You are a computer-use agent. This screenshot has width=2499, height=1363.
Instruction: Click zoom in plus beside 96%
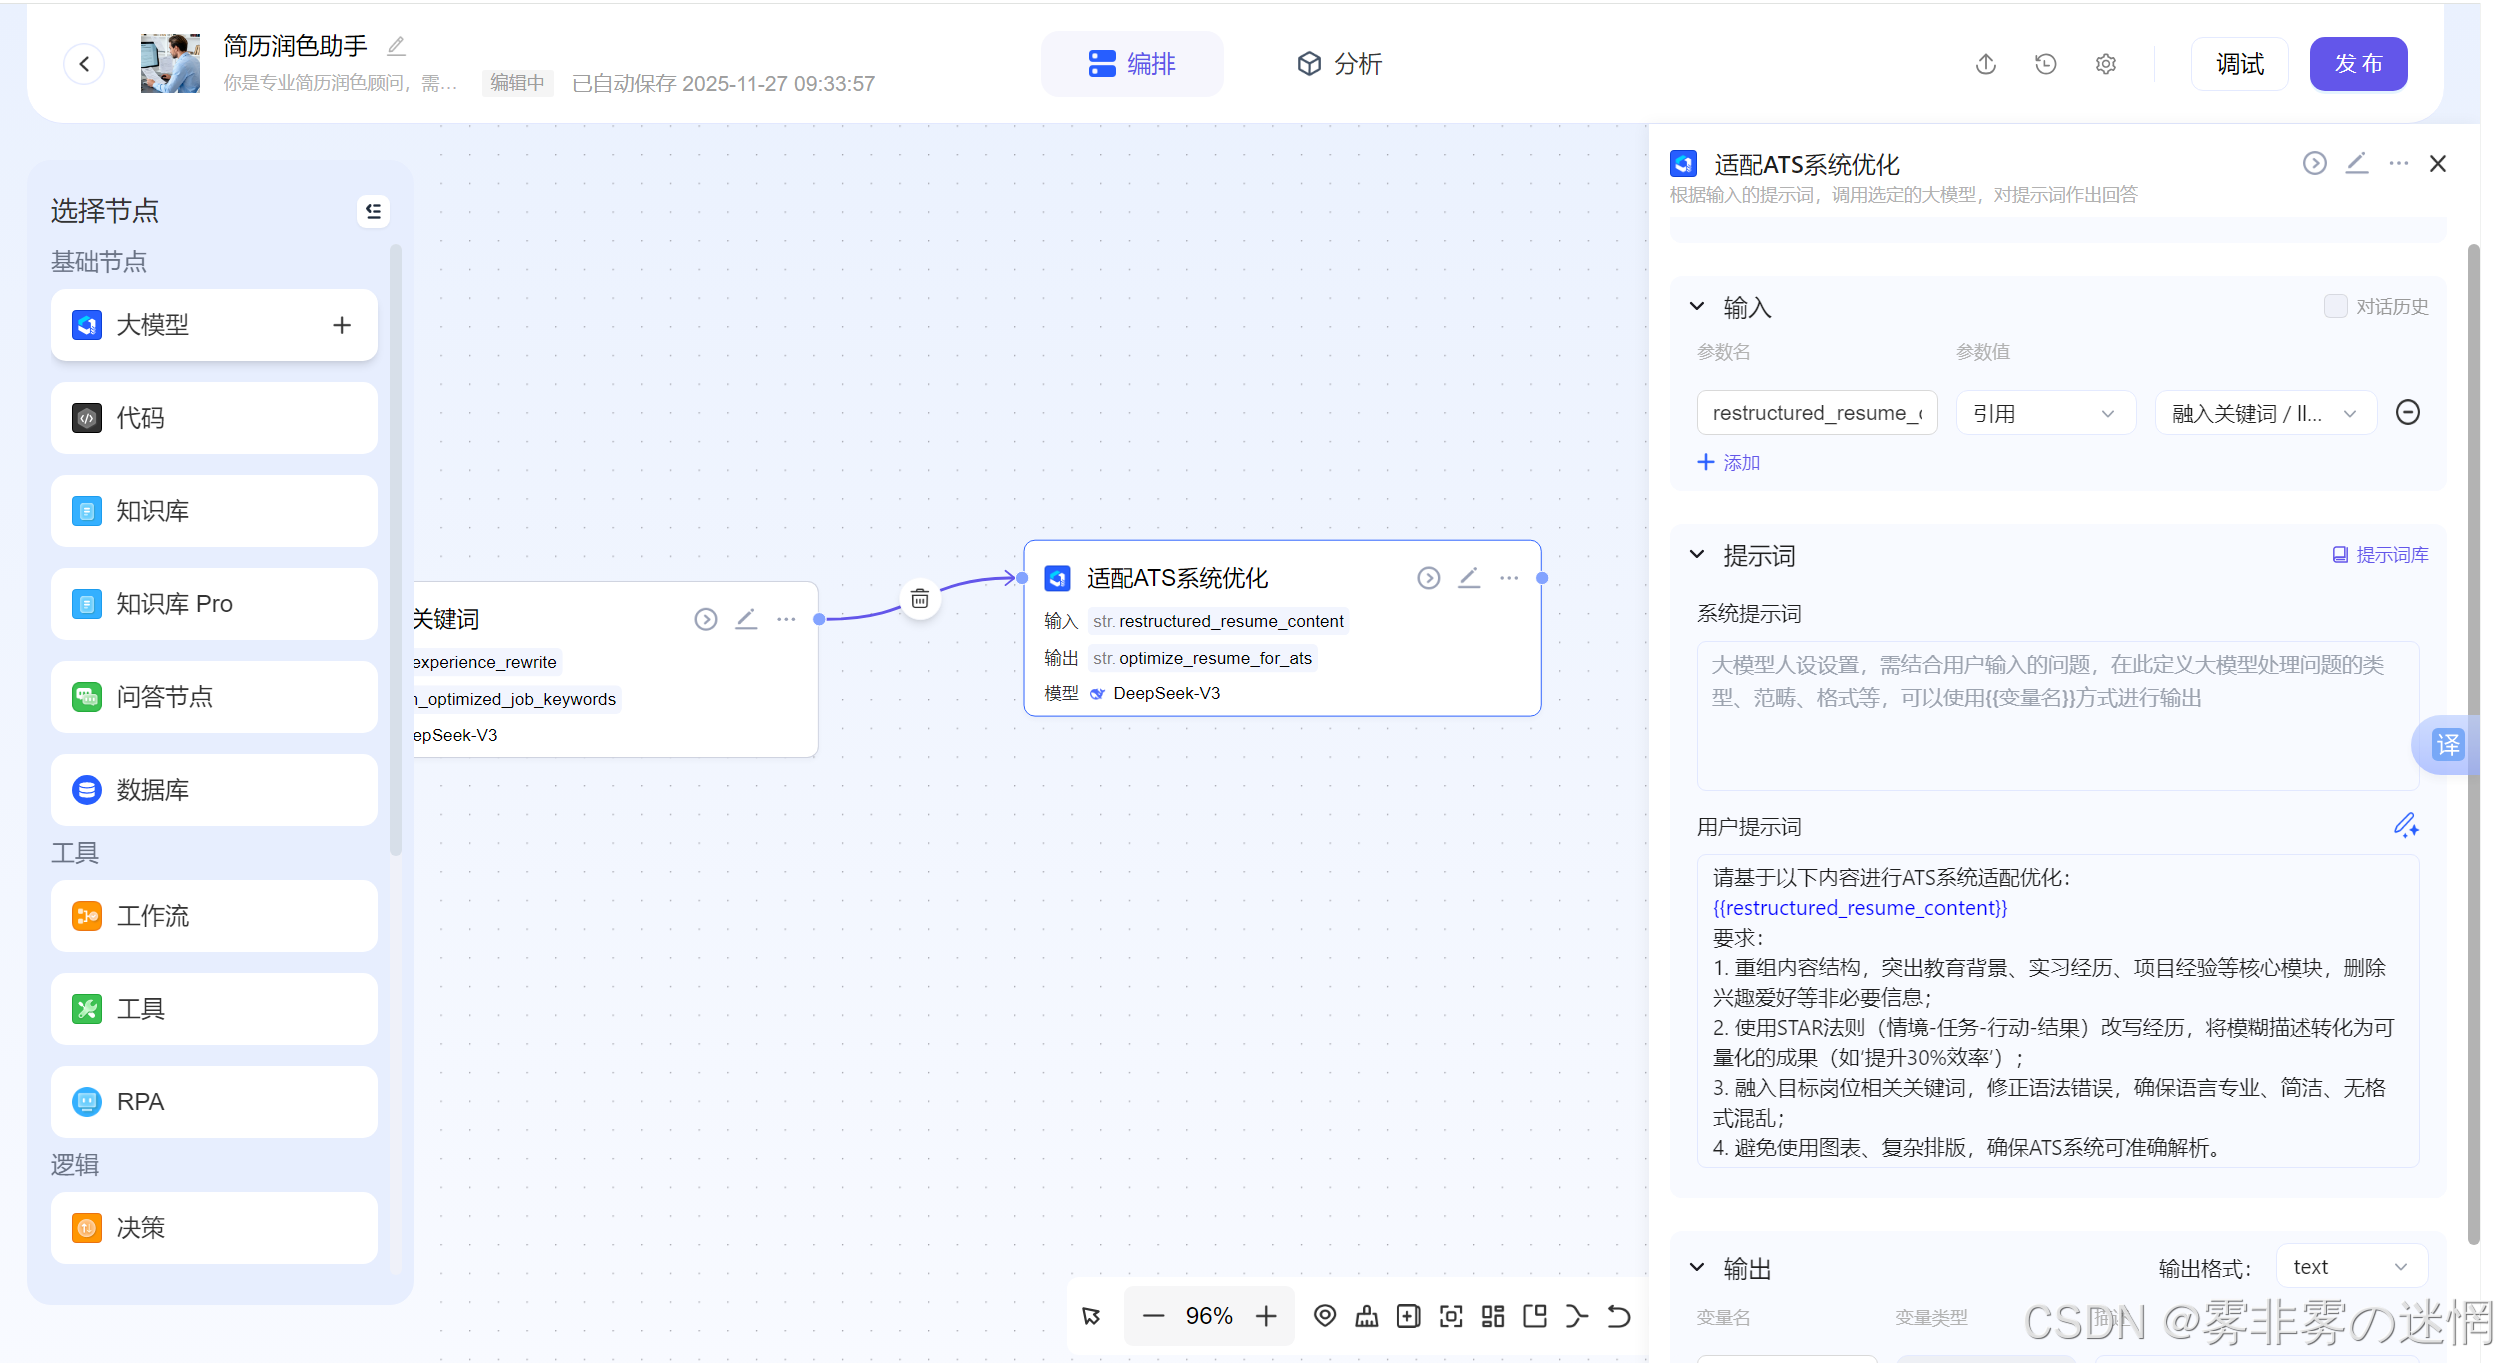click(x=1266, y=1316)
